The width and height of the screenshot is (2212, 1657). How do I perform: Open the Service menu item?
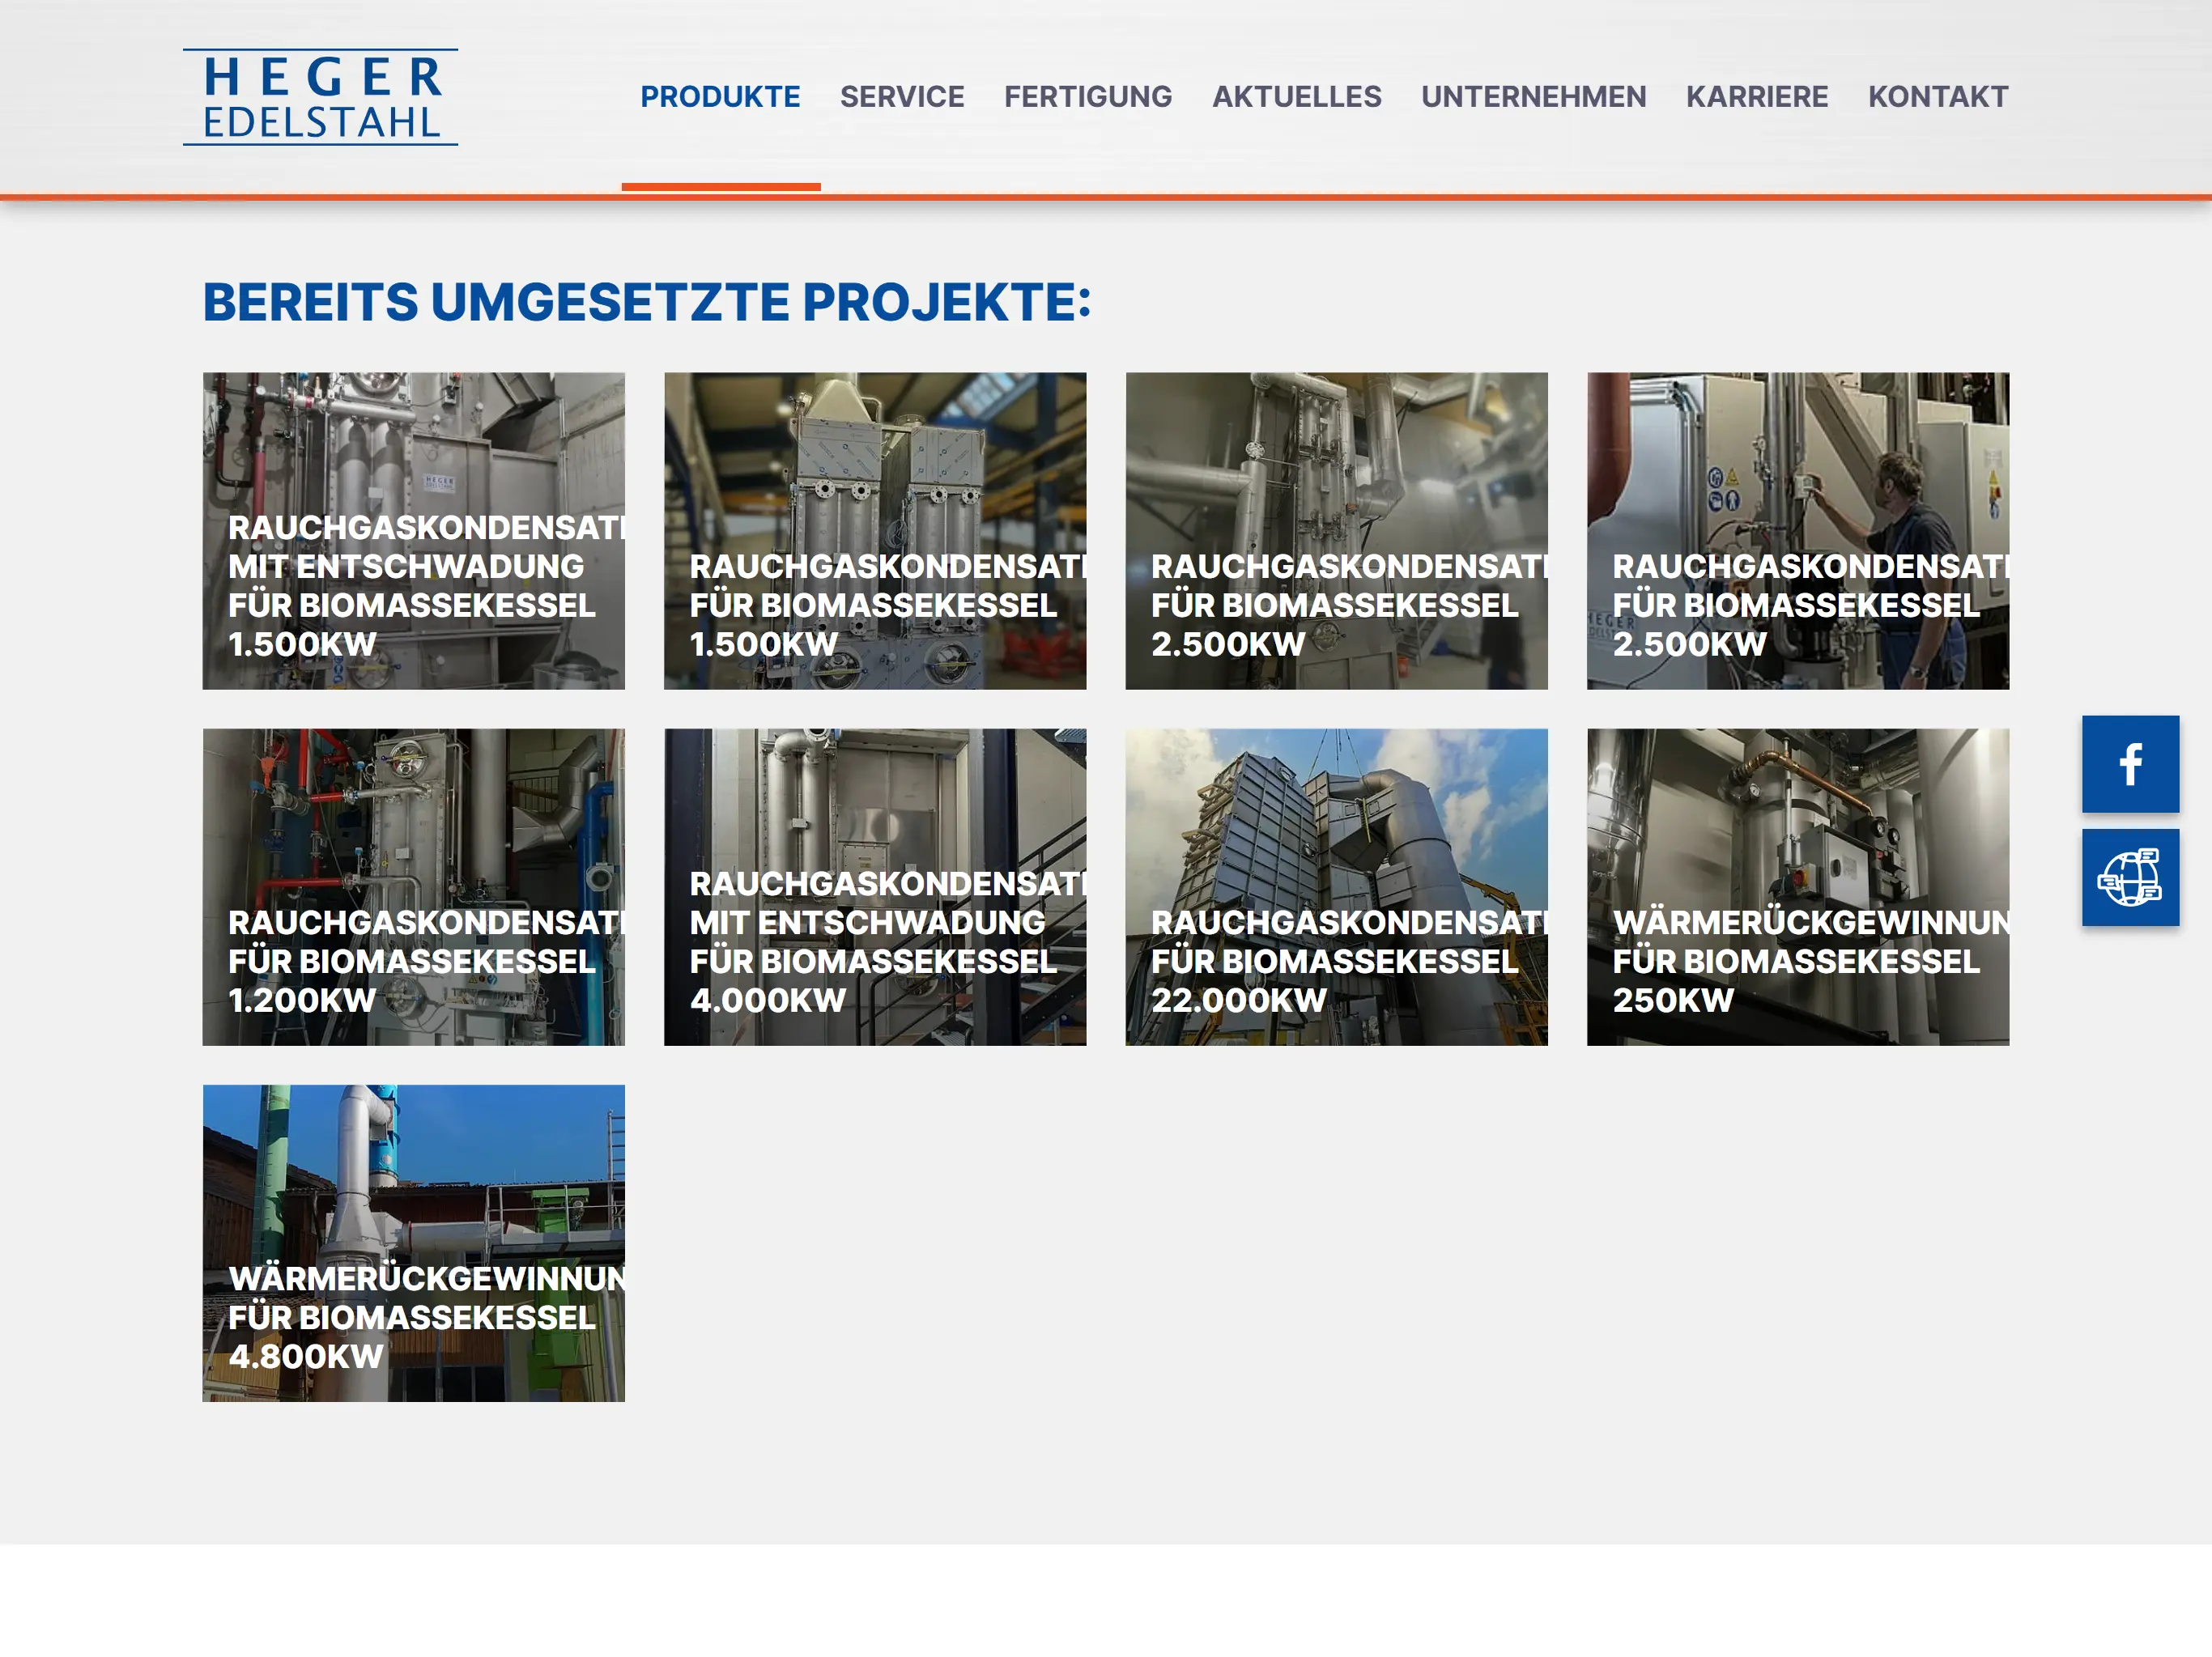pyautogui.click(x=902, y=97)
